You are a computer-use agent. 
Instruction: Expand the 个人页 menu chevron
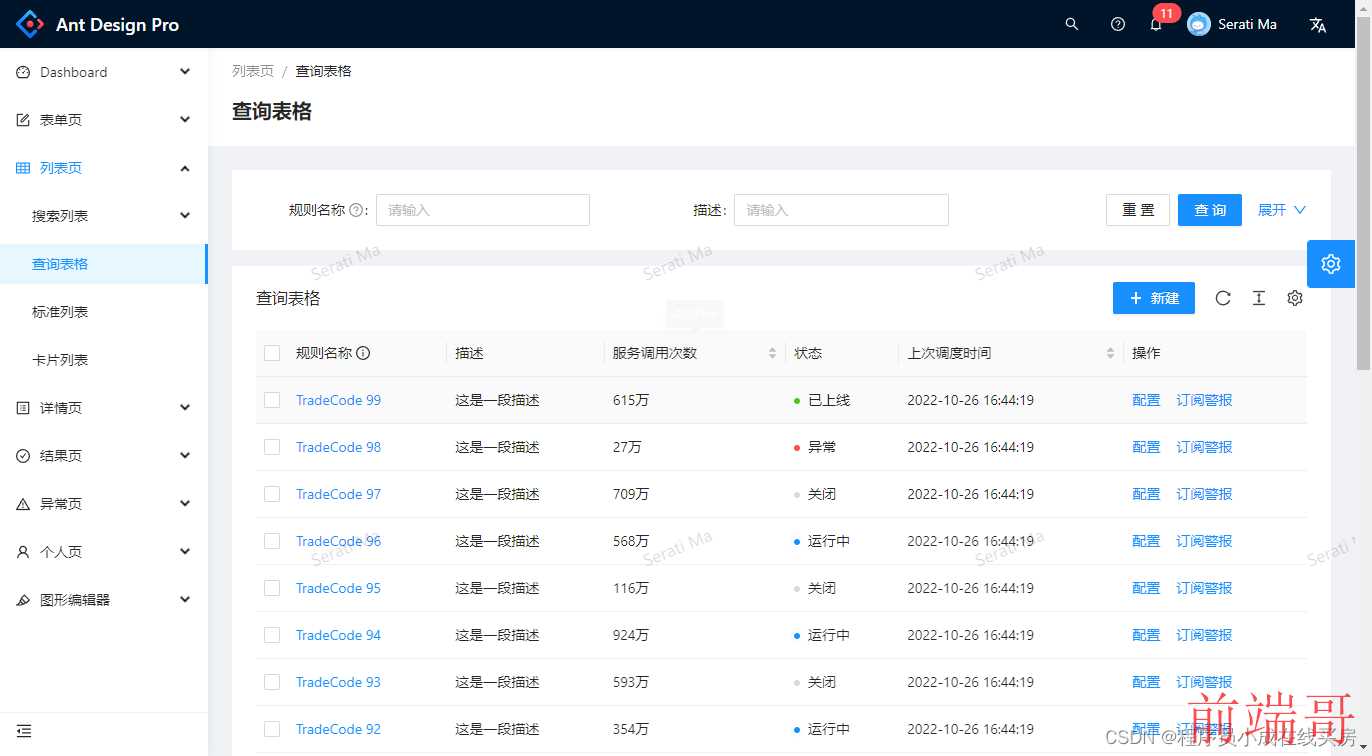click(x=185, y=552)
